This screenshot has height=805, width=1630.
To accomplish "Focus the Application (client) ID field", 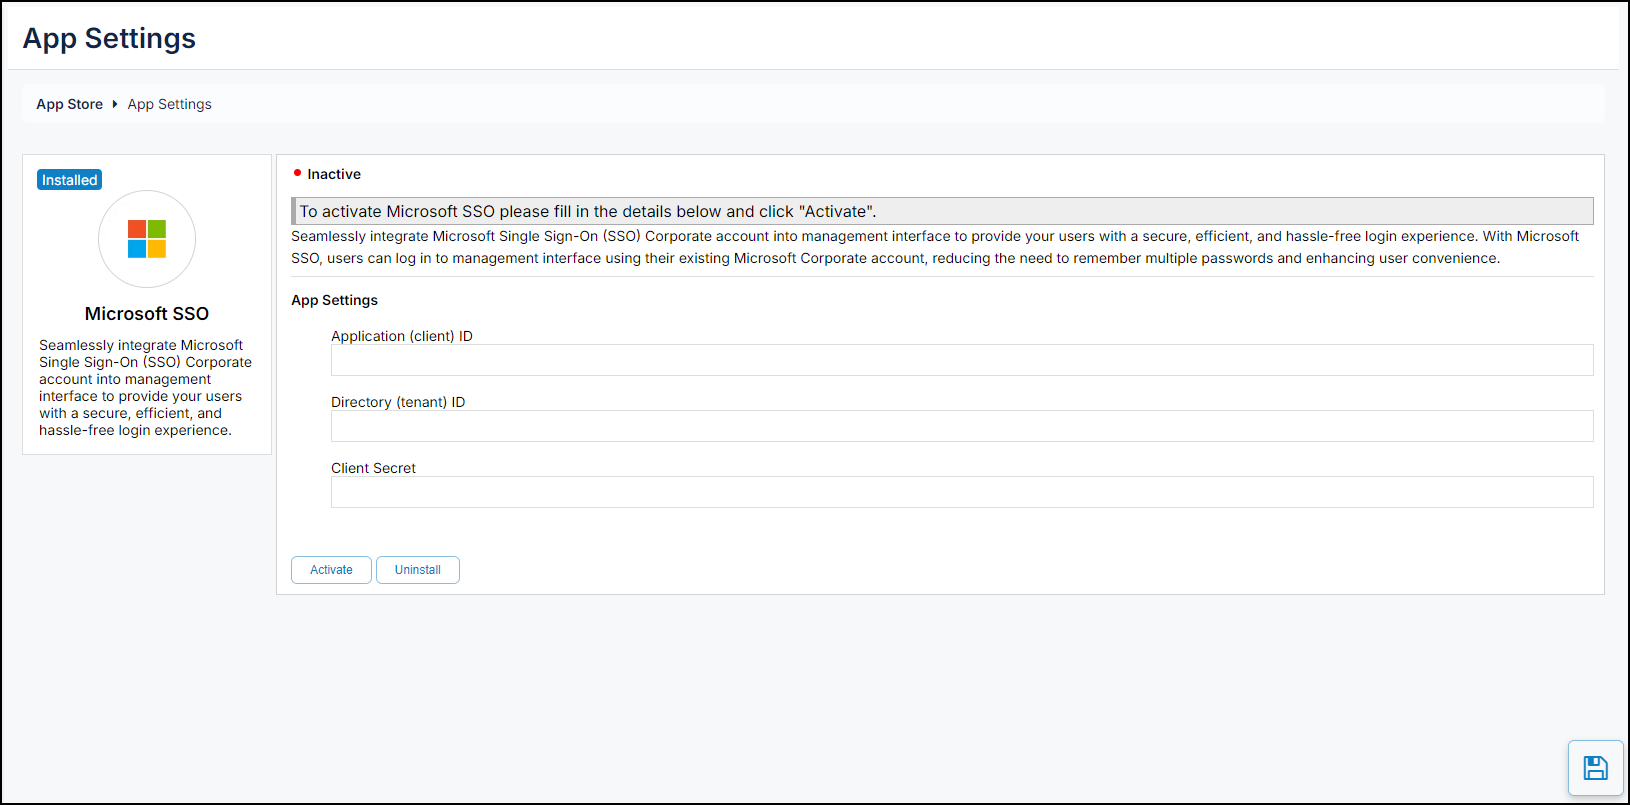I will 961,360.
